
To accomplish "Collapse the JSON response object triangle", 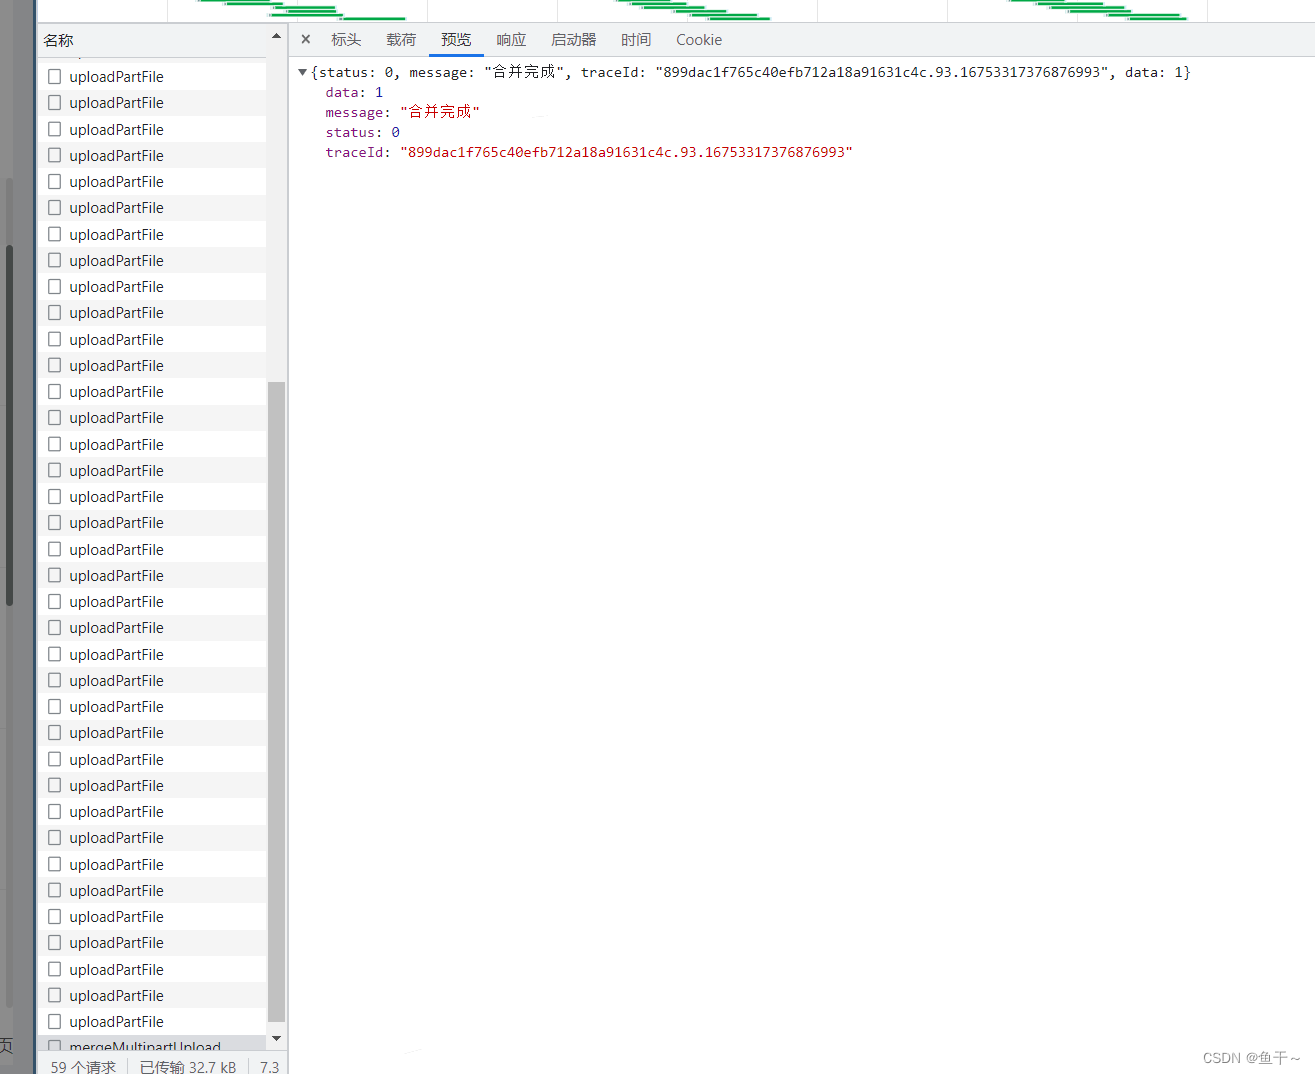I will coord(303,72).
